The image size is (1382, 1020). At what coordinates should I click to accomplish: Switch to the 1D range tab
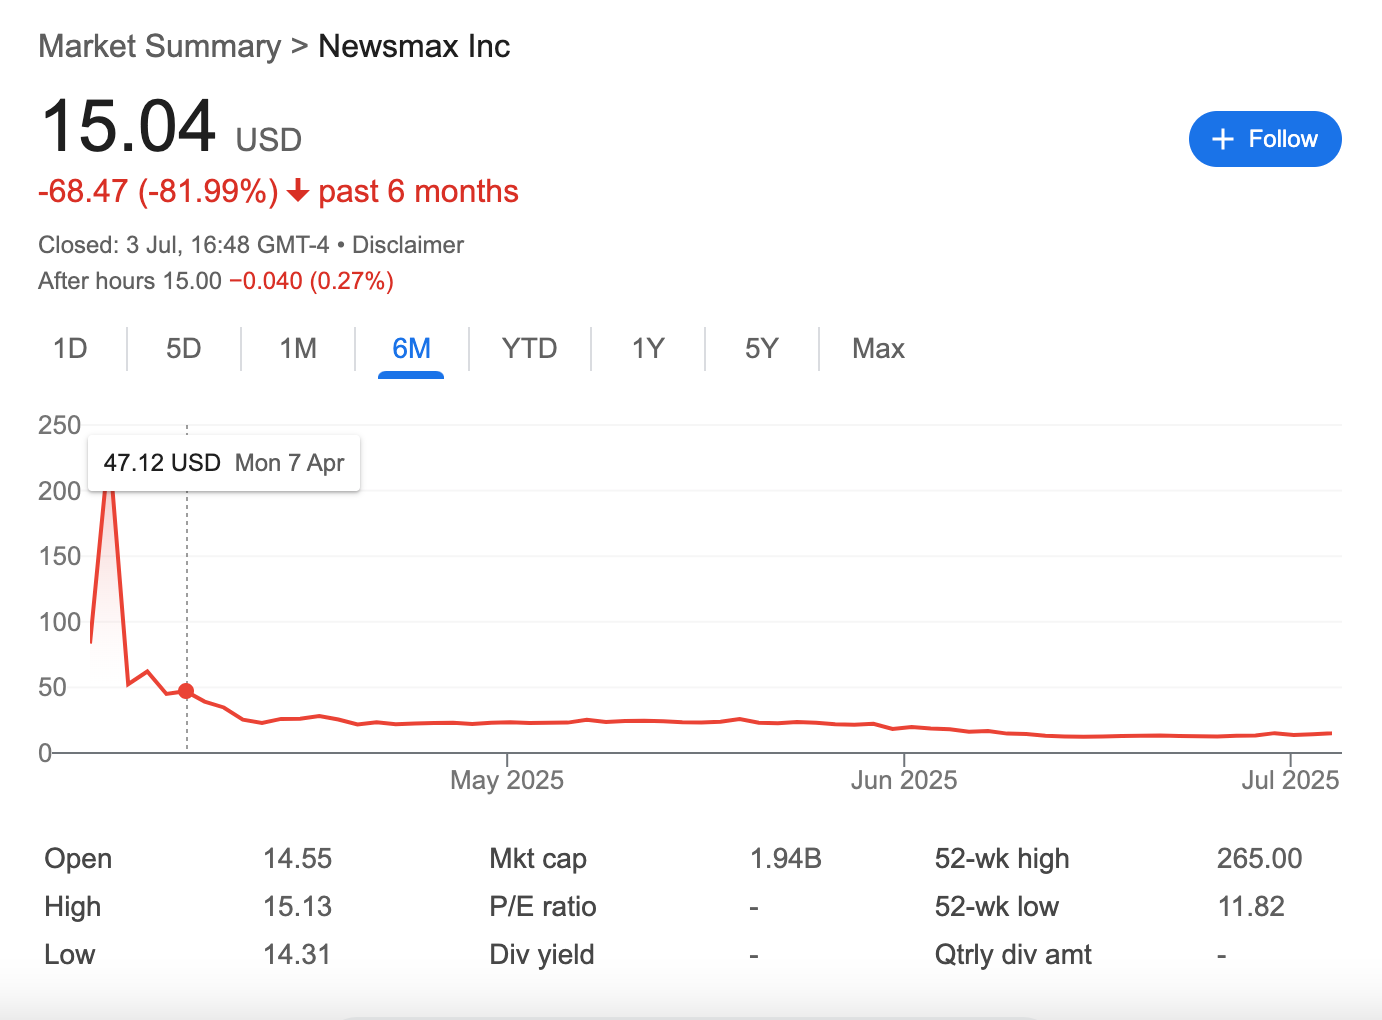pos(70,348)
